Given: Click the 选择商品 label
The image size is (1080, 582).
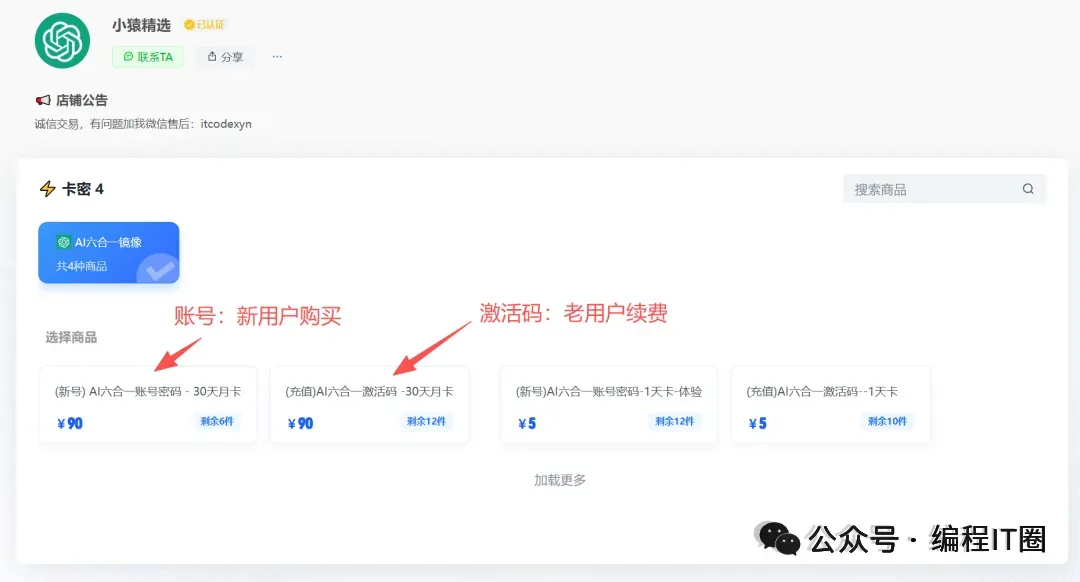Looking at the screenshot, I should (x=71, y=337).
